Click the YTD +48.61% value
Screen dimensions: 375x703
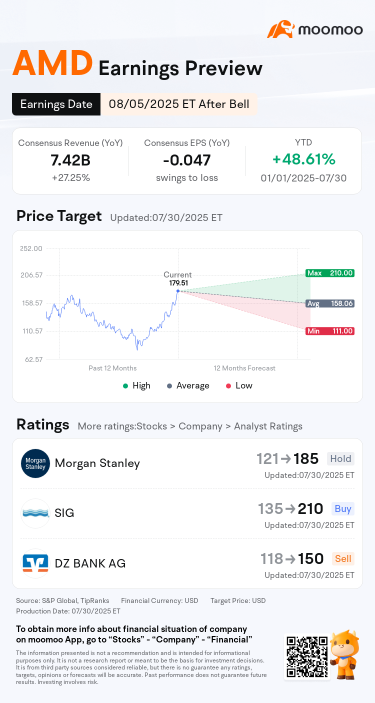click(304, 159)
